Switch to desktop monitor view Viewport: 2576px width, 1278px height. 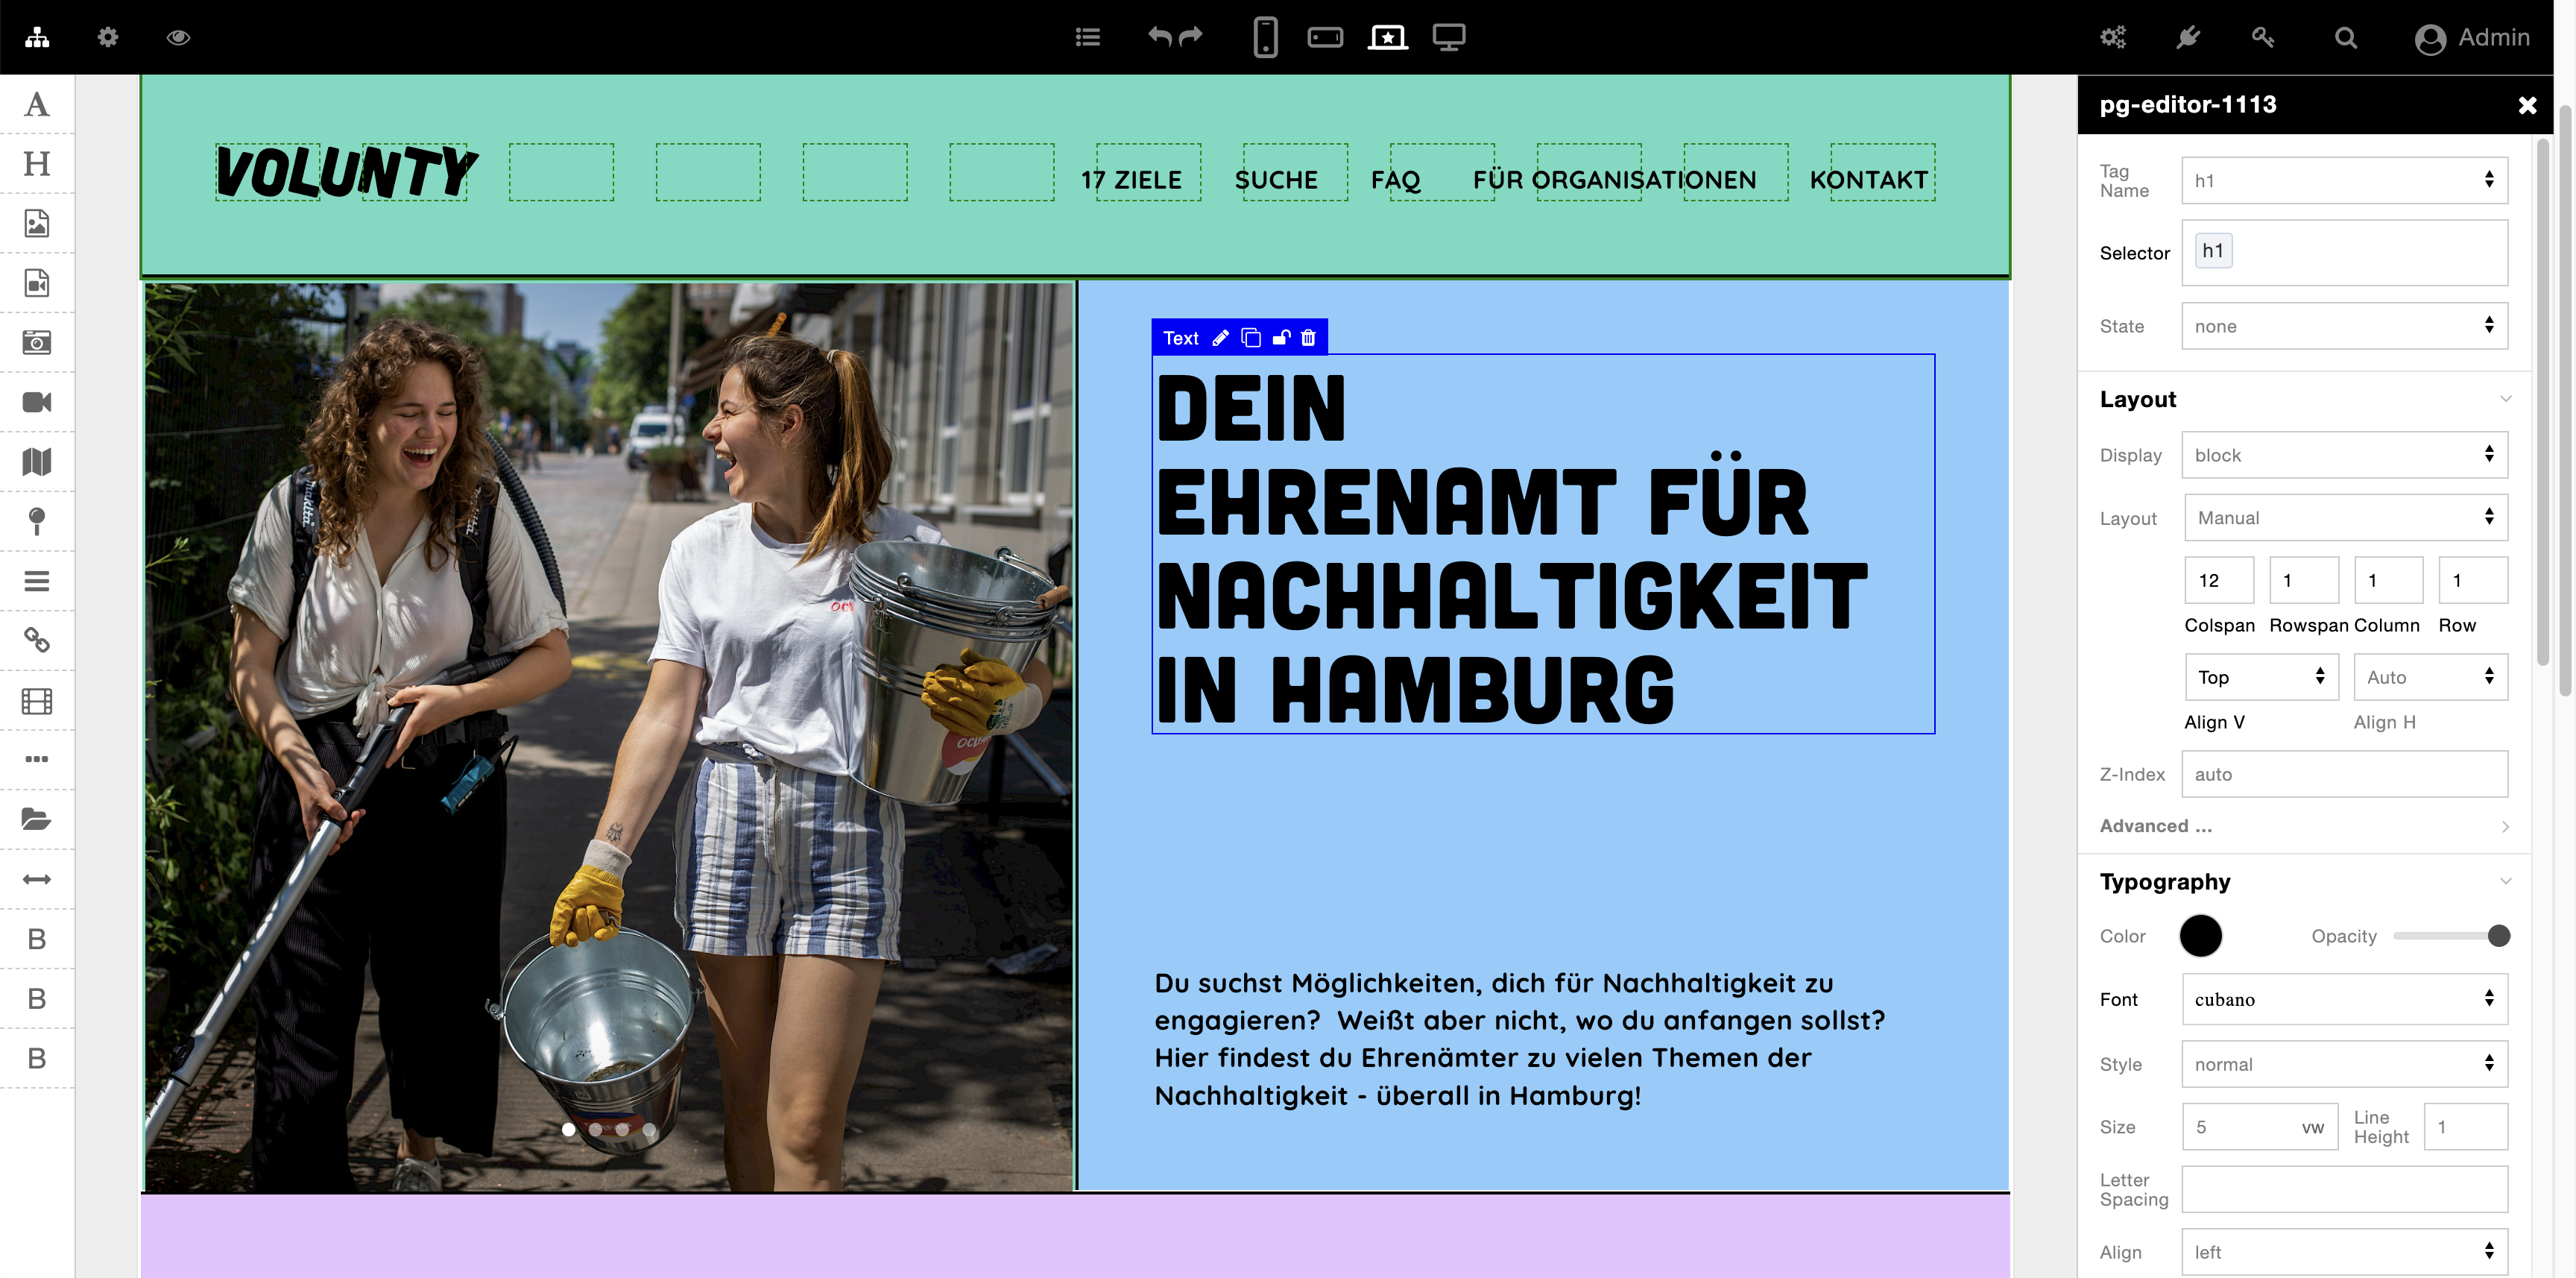click(x=1449, y=37)
